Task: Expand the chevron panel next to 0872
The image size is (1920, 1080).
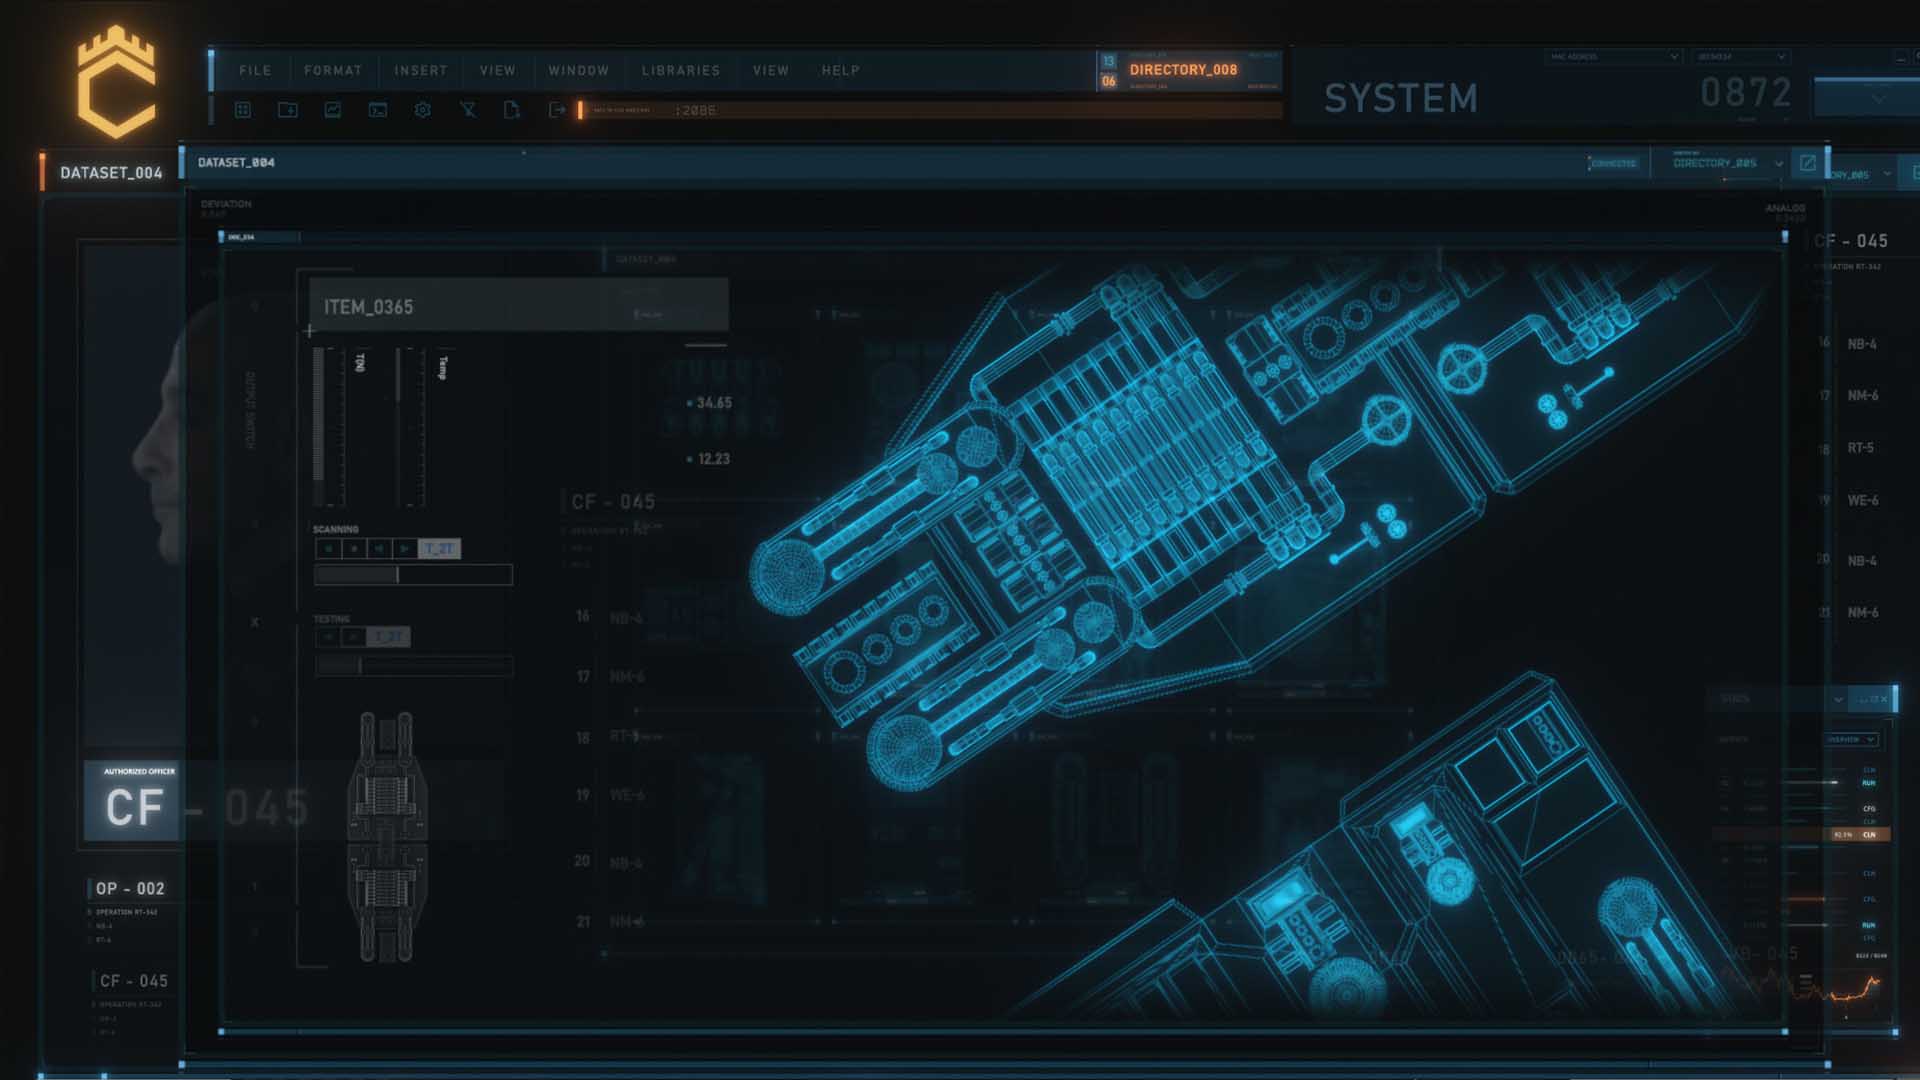Action: [1878, 98]
